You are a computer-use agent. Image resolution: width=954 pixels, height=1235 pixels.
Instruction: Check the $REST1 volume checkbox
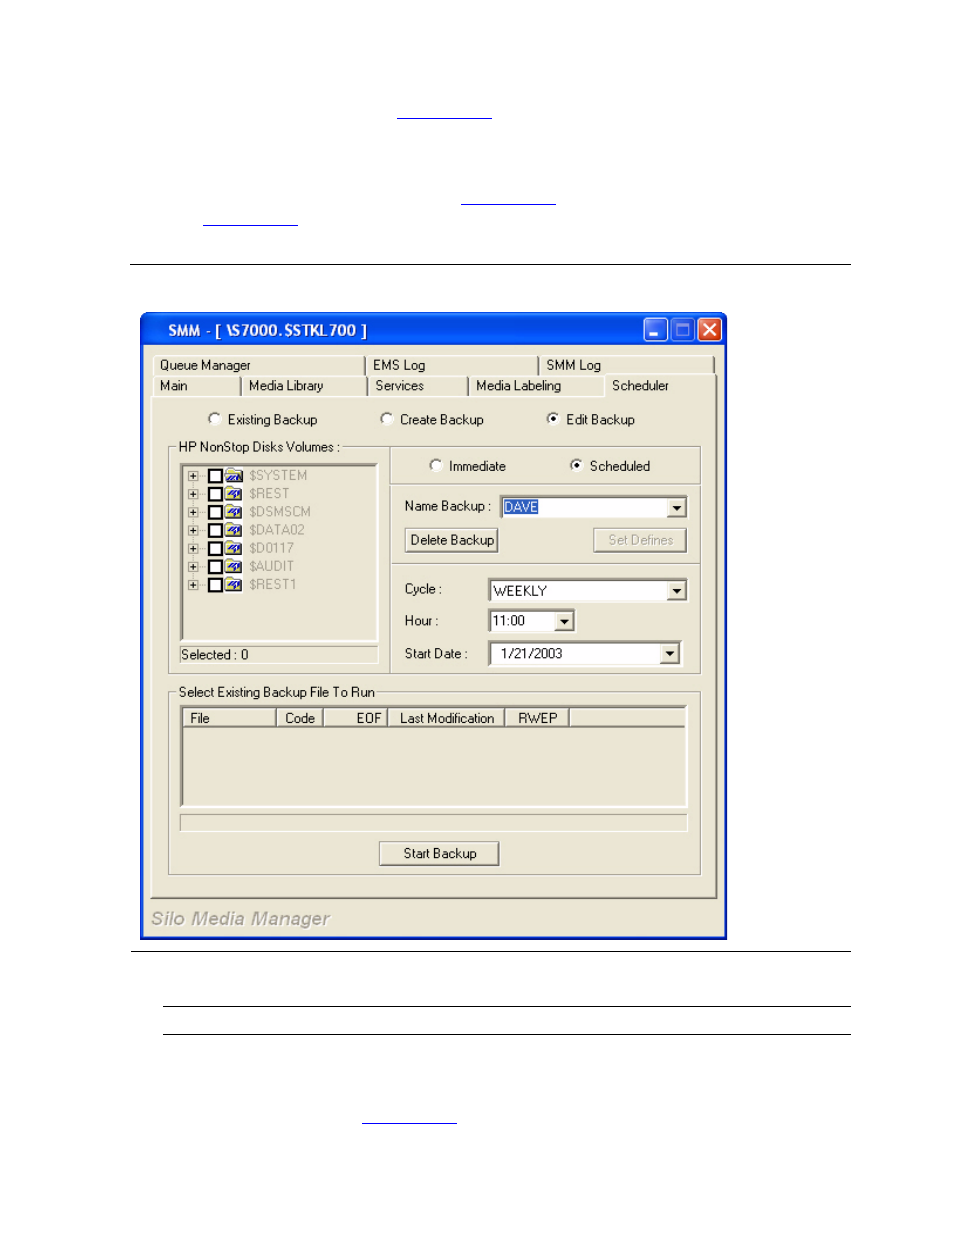point(215,584)
